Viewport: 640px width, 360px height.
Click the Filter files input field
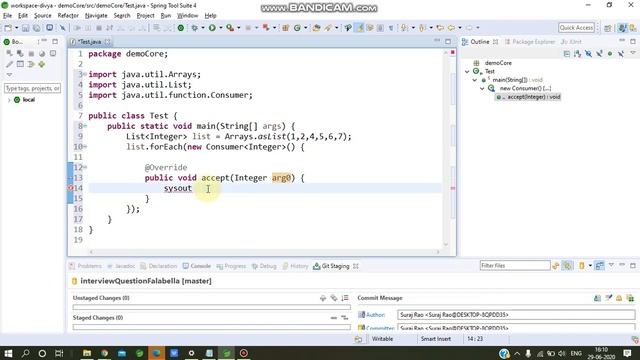click(x=515, y=266)
